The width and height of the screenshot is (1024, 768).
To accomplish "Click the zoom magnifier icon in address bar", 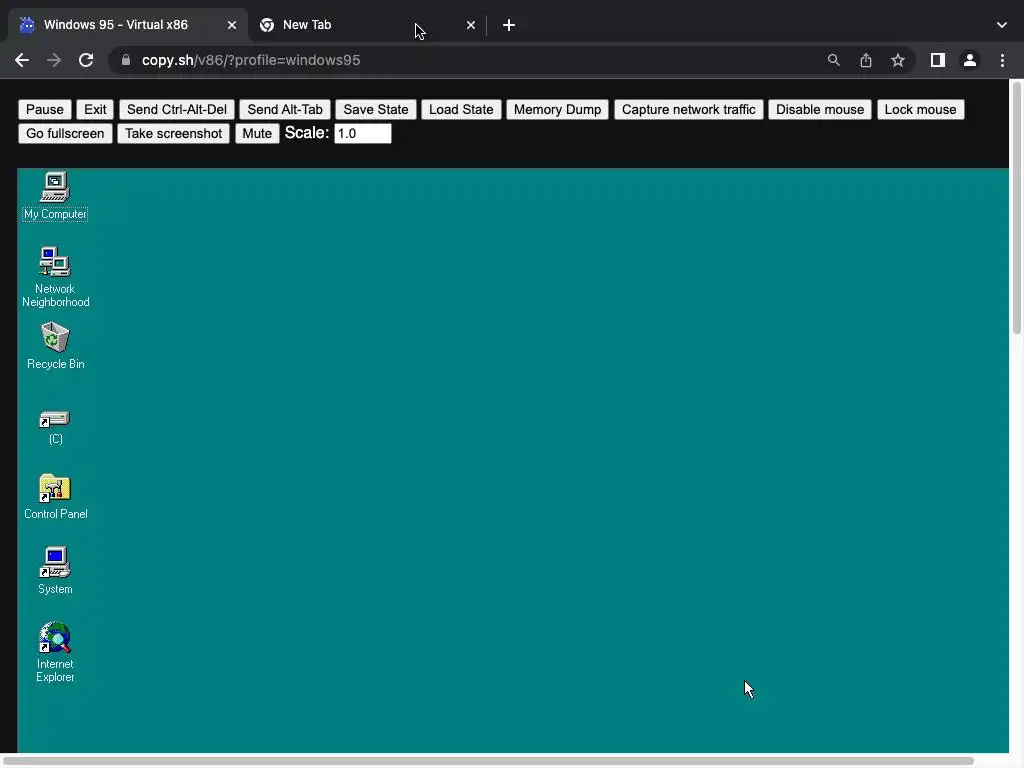I will coord(833,60).
